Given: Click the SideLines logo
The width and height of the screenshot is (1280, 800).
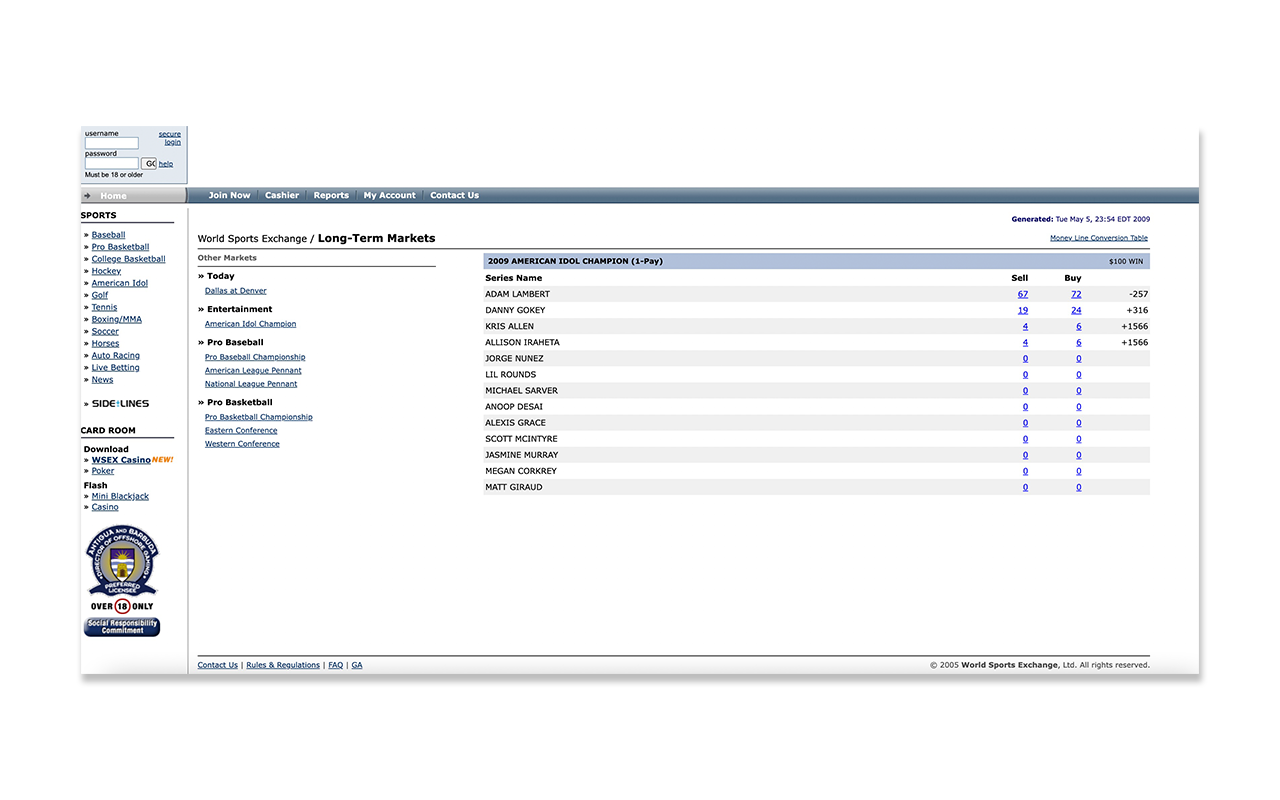Looking at the screenshot, I should pyautogui.click(x=120, y=404).
